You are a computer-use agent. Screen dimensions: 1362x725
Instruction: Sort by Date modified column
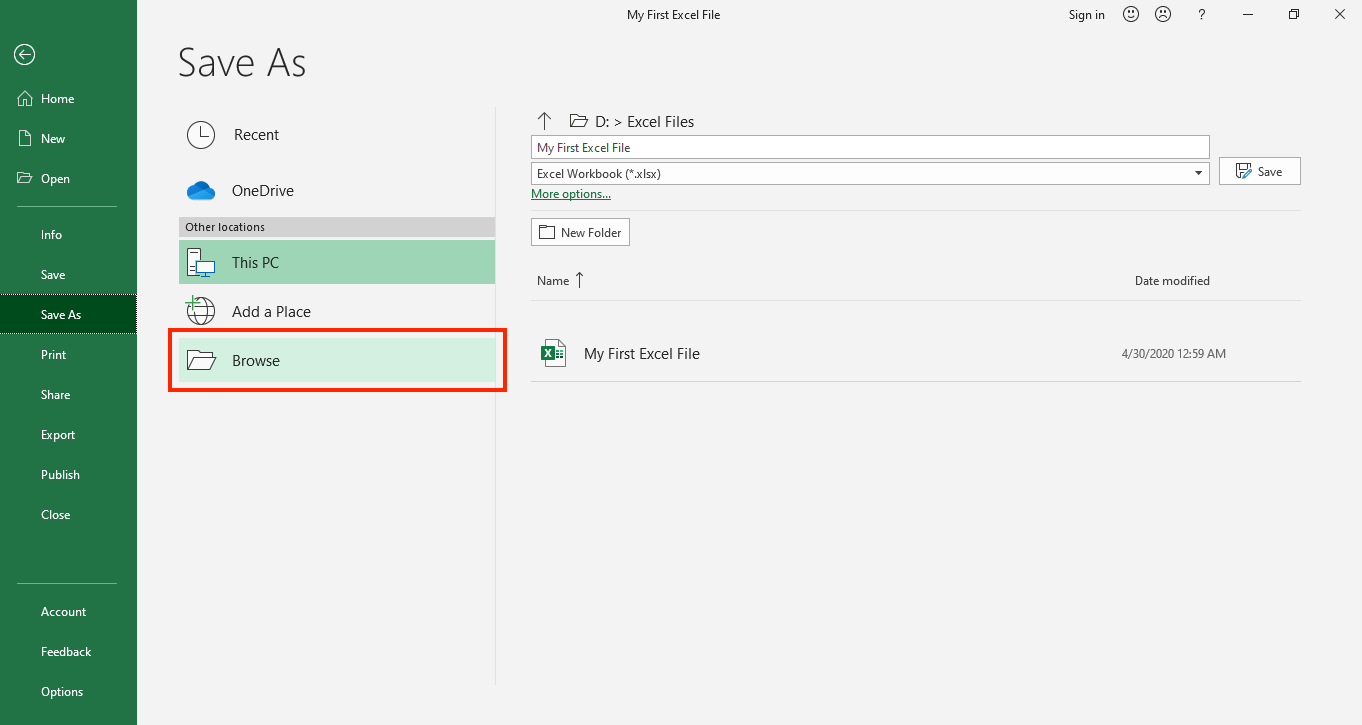(1172, 281)
